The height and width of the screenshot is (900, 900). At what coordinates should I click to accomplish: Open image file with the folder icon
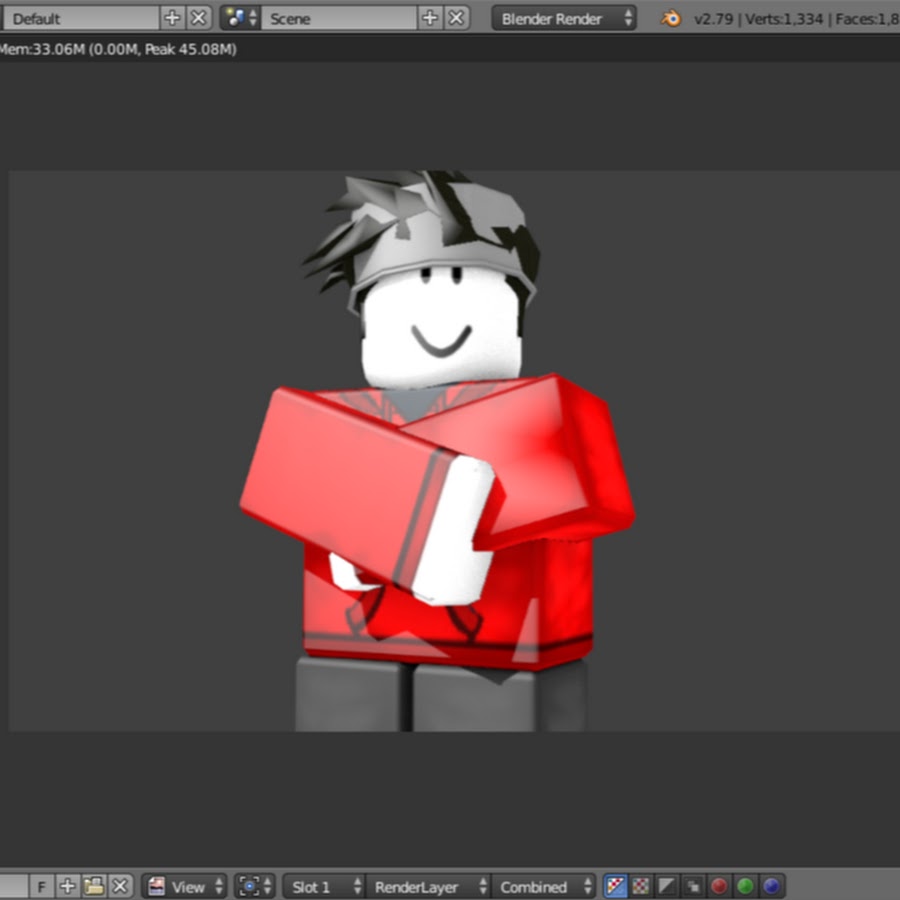pyautogui.click(x=94, y=886)
